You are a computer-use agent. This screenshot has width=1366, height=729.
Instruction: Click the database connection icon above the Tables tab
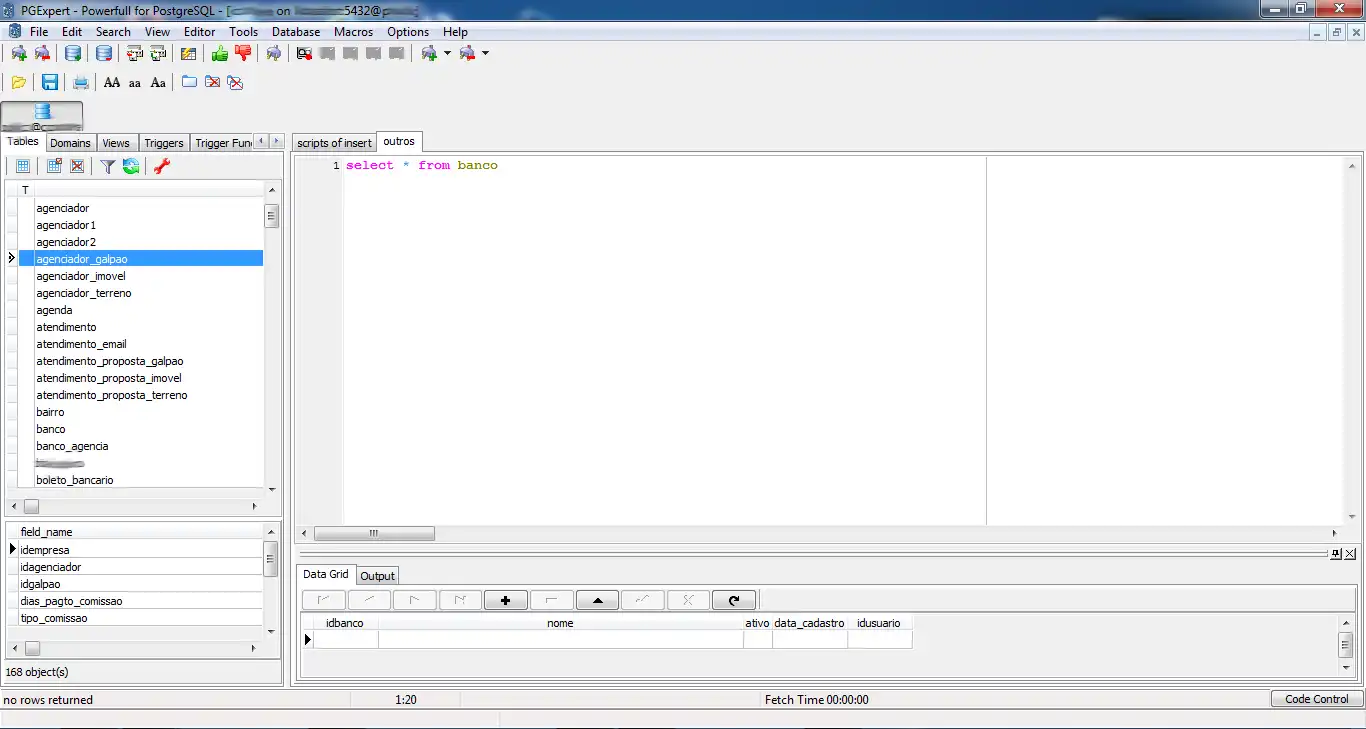pos(42,116)
